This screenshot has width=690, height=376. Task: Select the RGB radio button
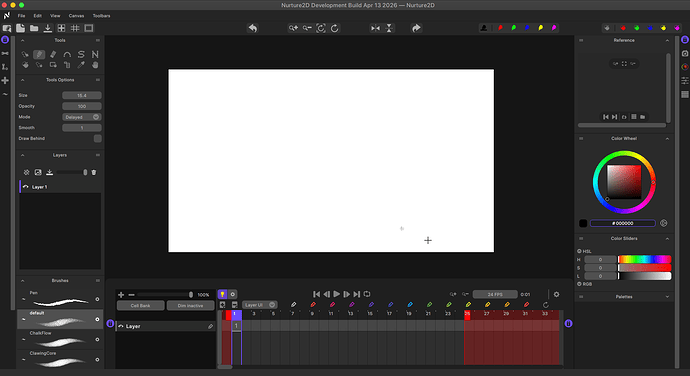coord(580,284)
